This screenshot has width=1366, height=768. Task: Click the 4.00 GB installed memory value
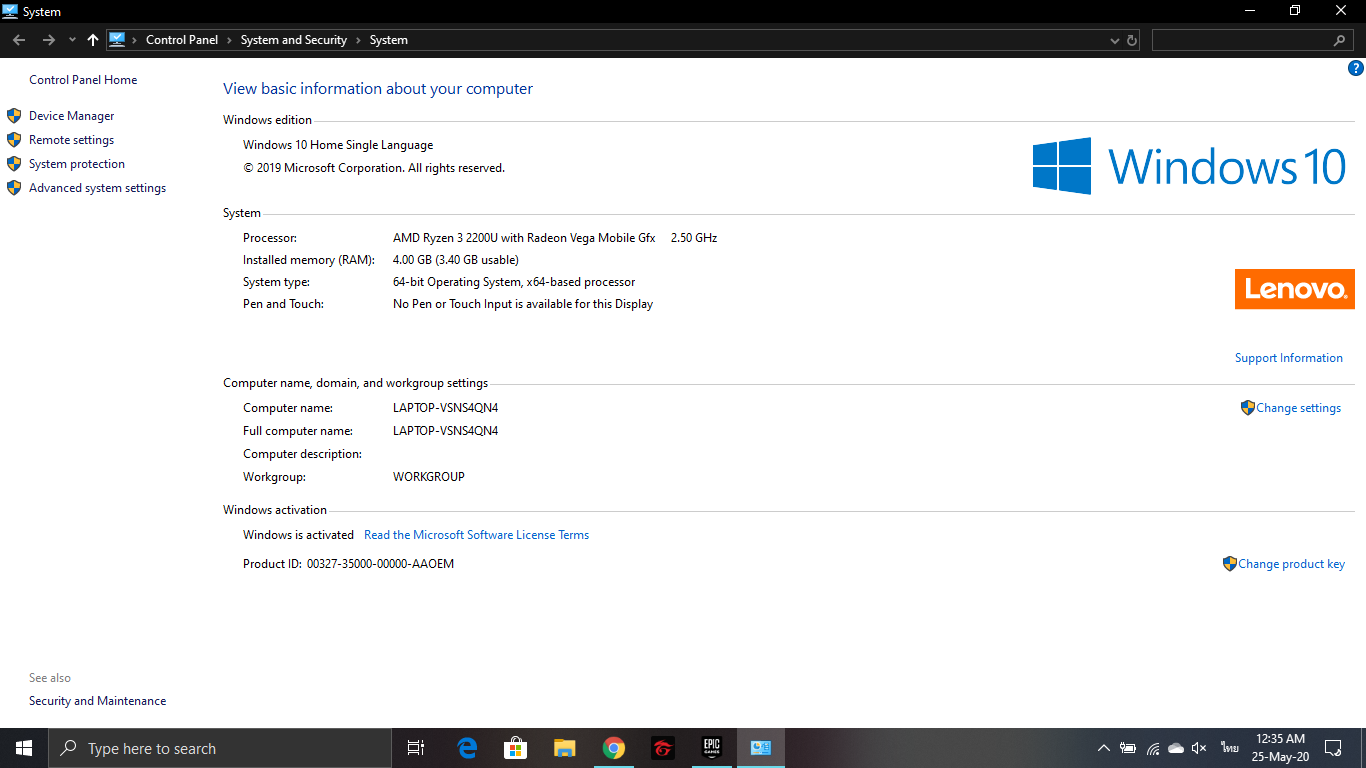coord(456,260)
